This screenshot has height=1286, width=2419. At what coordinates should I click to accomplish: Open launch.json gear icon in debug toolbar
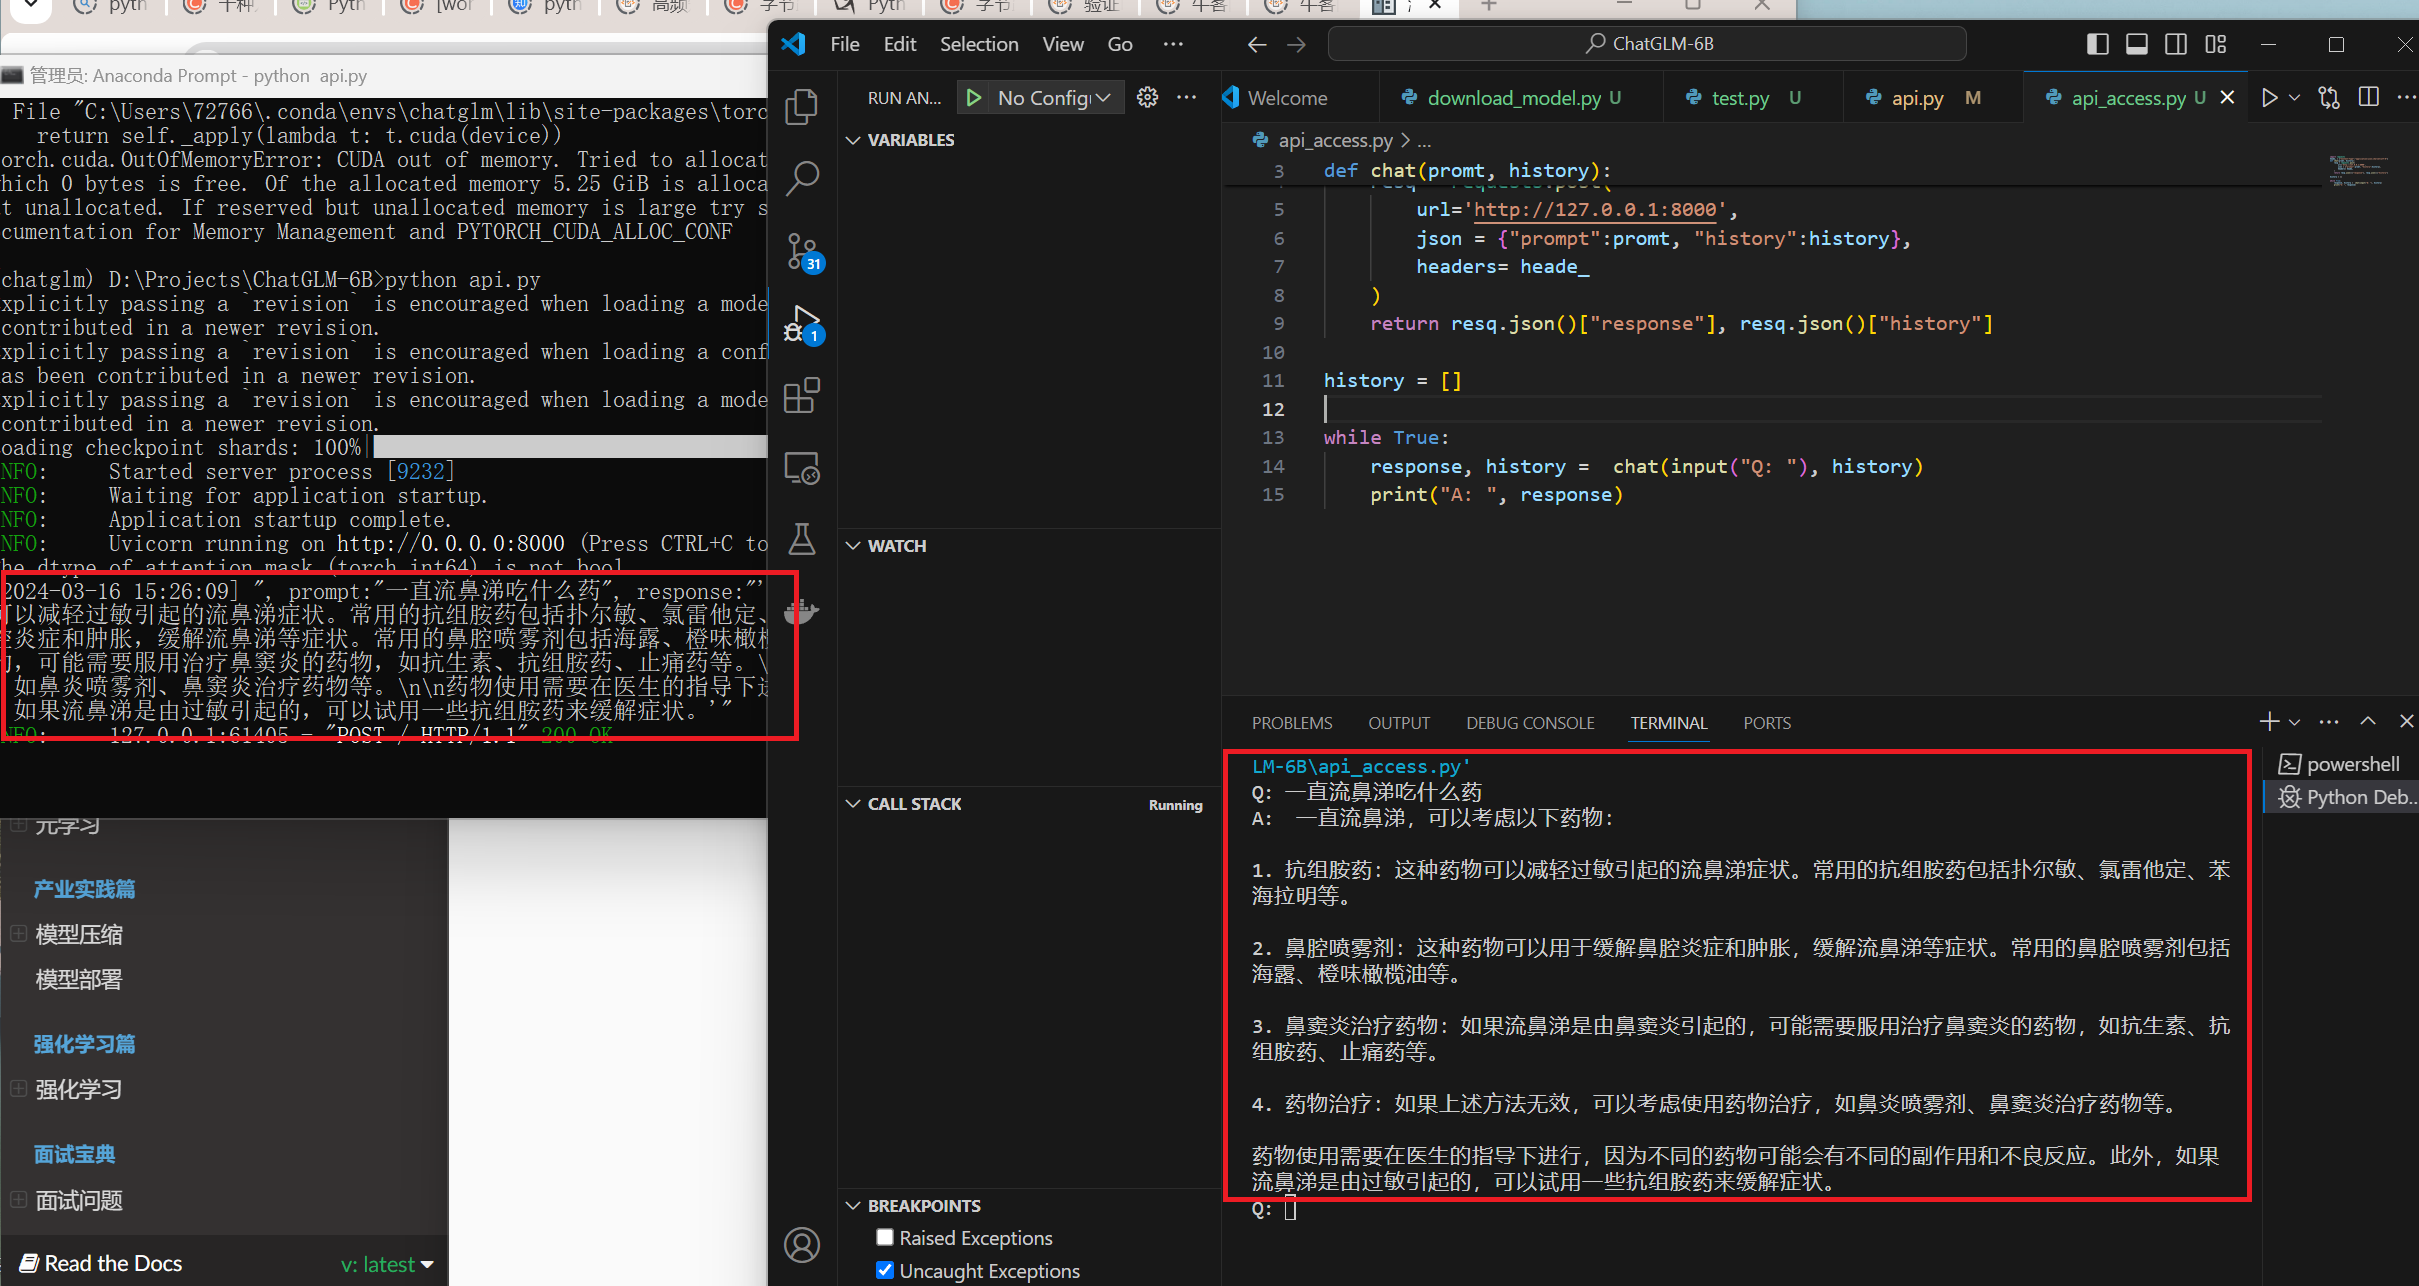[1147, 98]
